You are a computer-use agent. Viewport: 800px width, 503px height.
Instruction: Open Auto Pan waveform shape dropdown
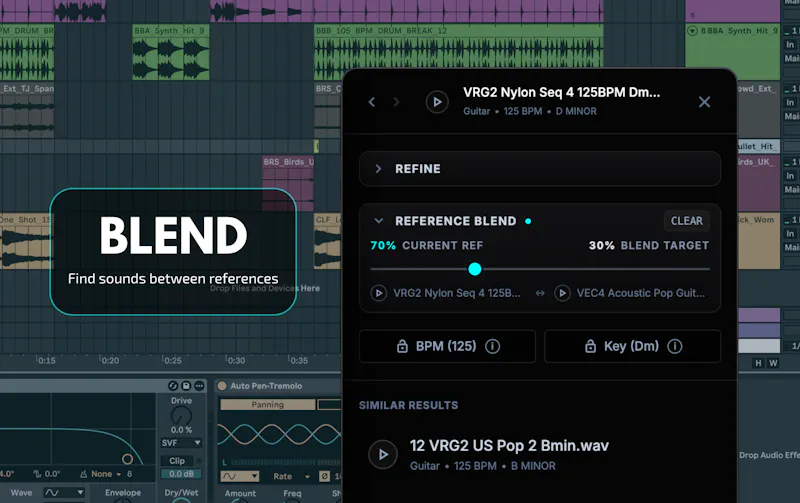[x=240, y=476]
